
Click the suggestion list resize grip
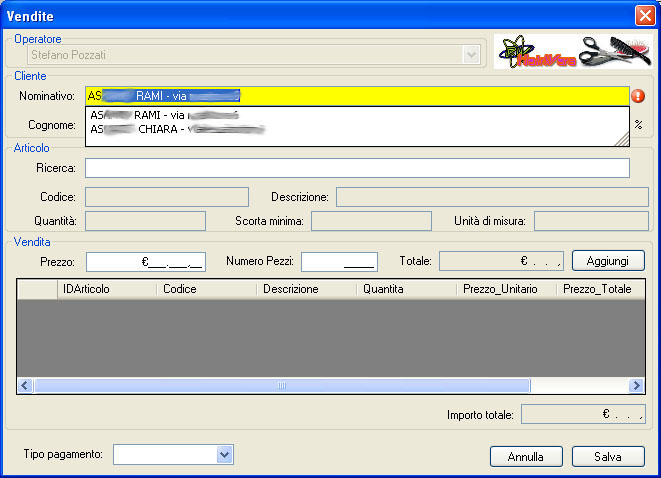coord(622,139)
